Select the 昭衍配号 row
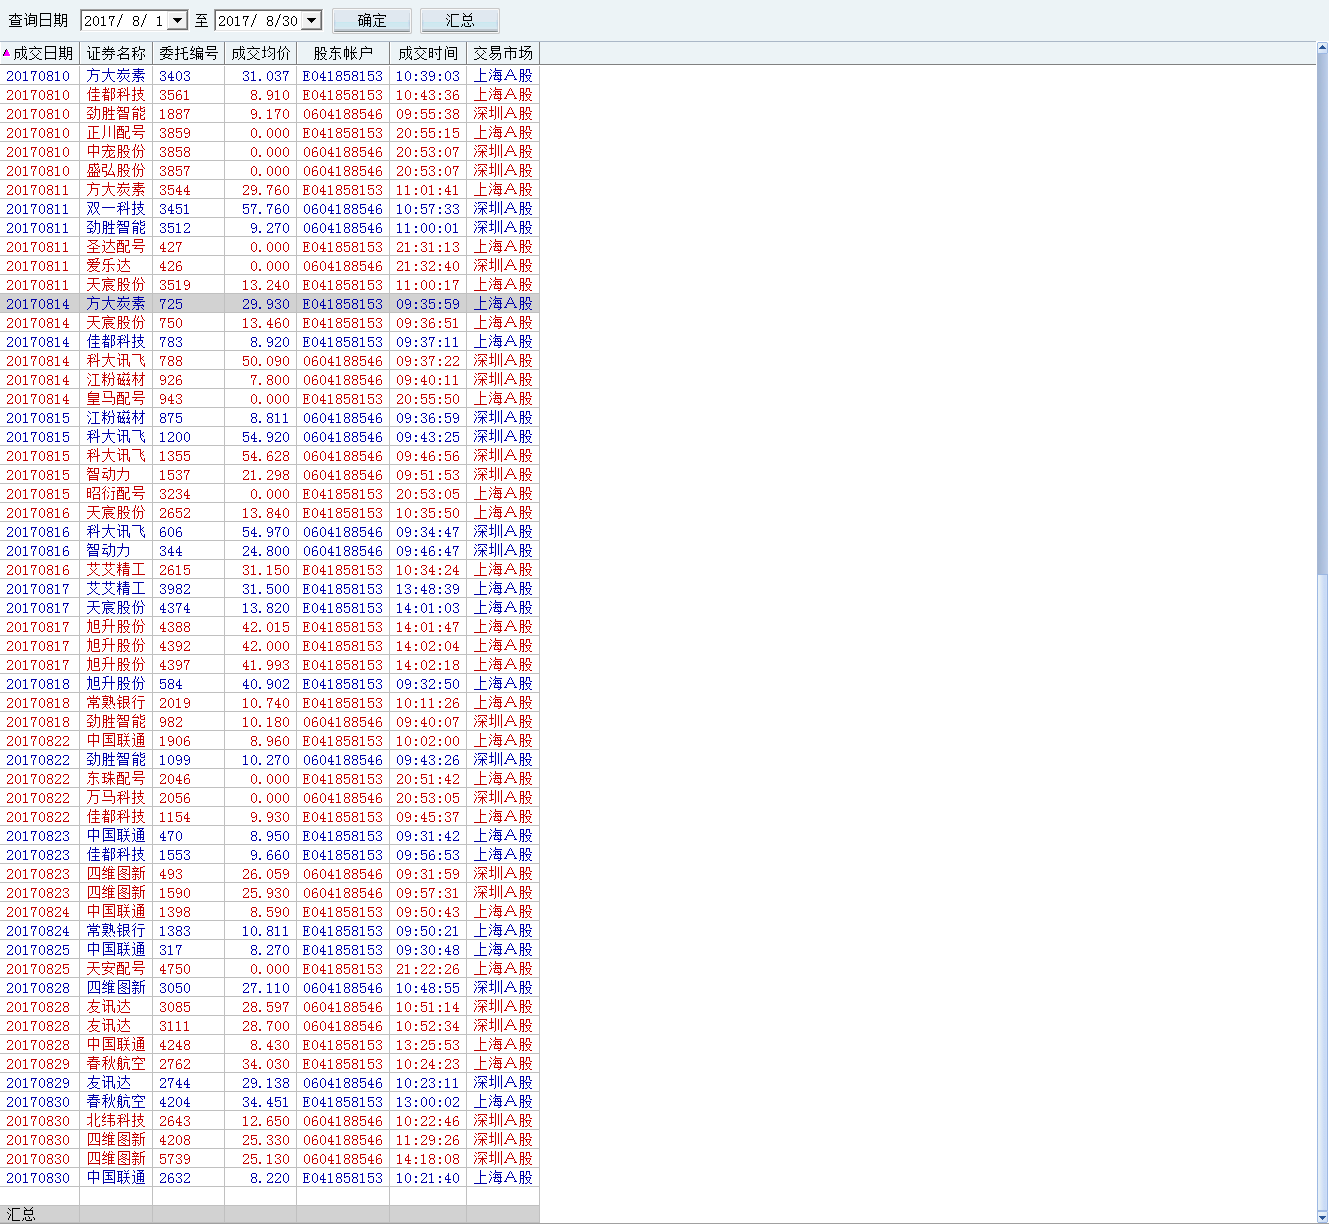Image resolution: width=1329 pixels, height=1224 pixels. [x=270, y=494]
